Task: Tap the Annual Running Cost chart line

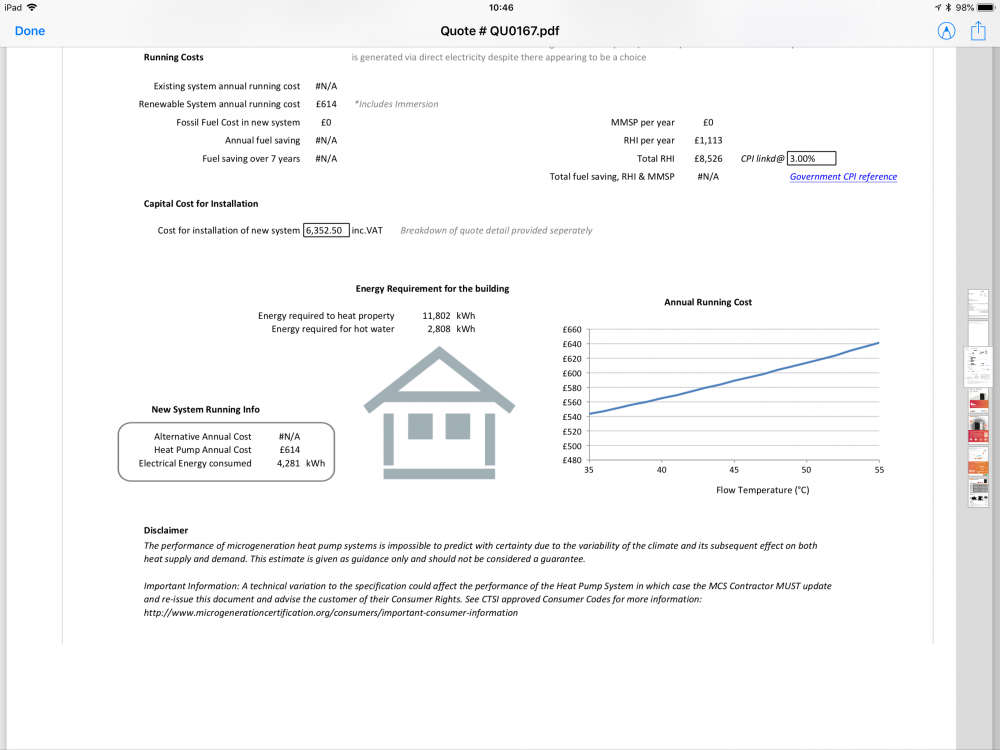Action: click(733, 379)
